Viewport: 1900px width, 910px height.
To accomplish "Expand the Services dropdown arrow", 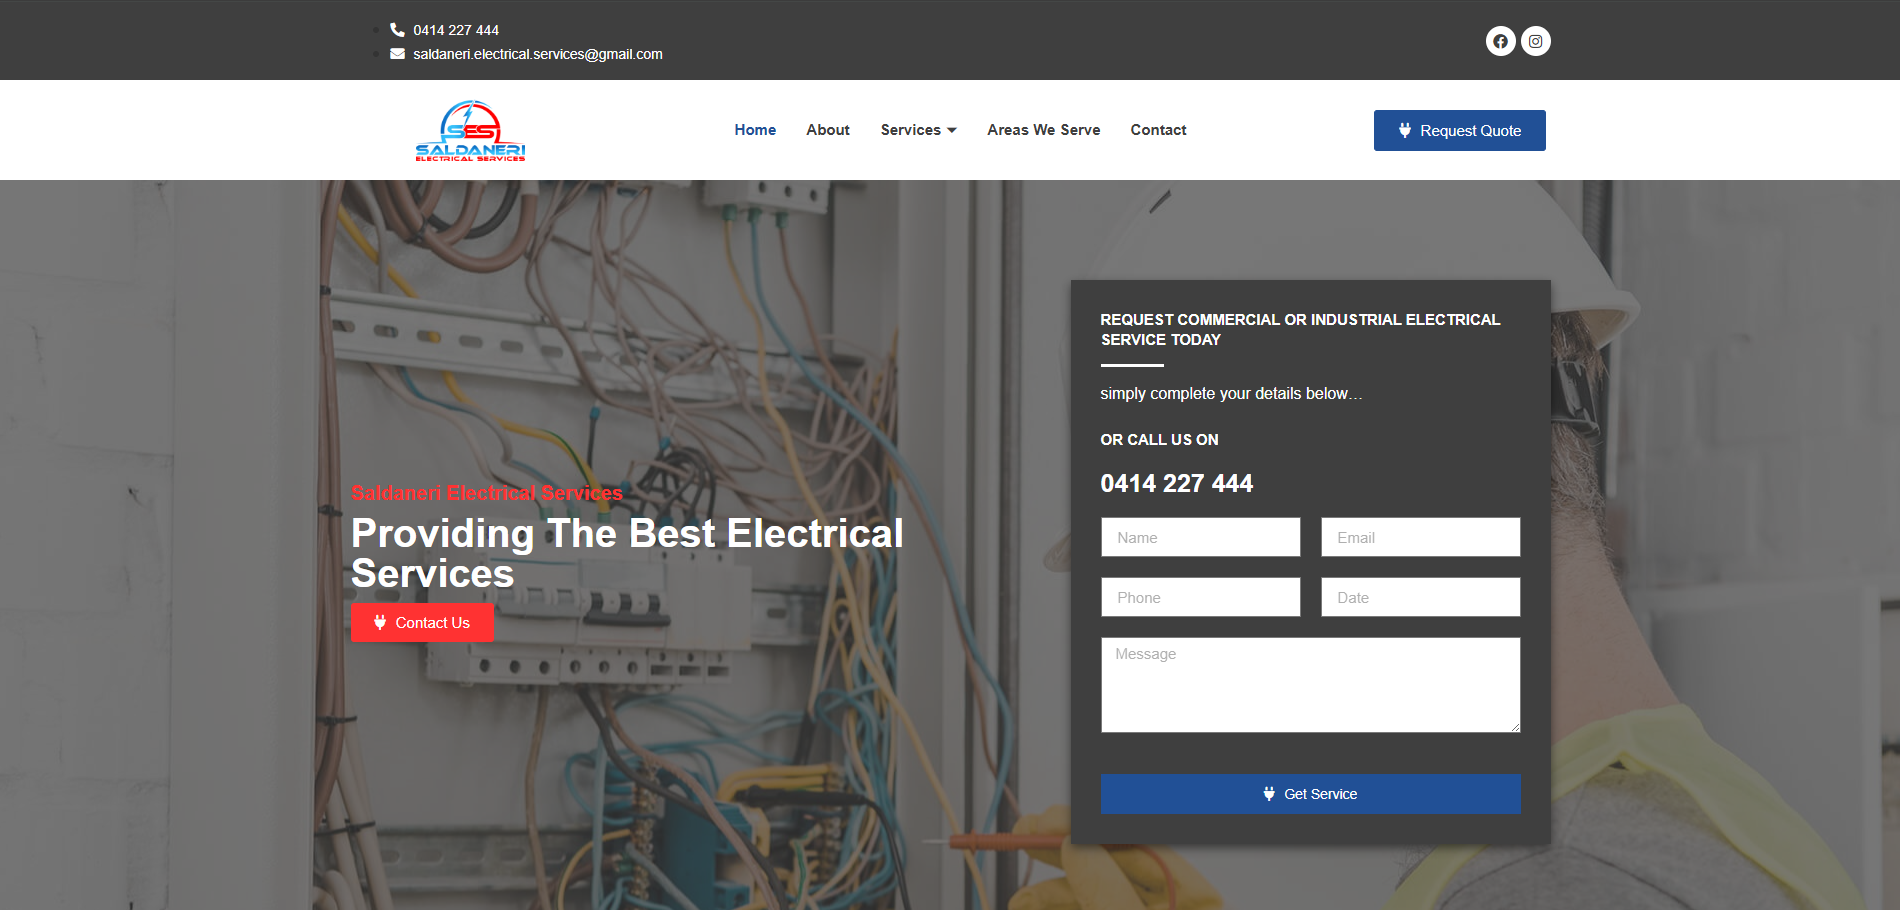I will [x=952, y=130].
